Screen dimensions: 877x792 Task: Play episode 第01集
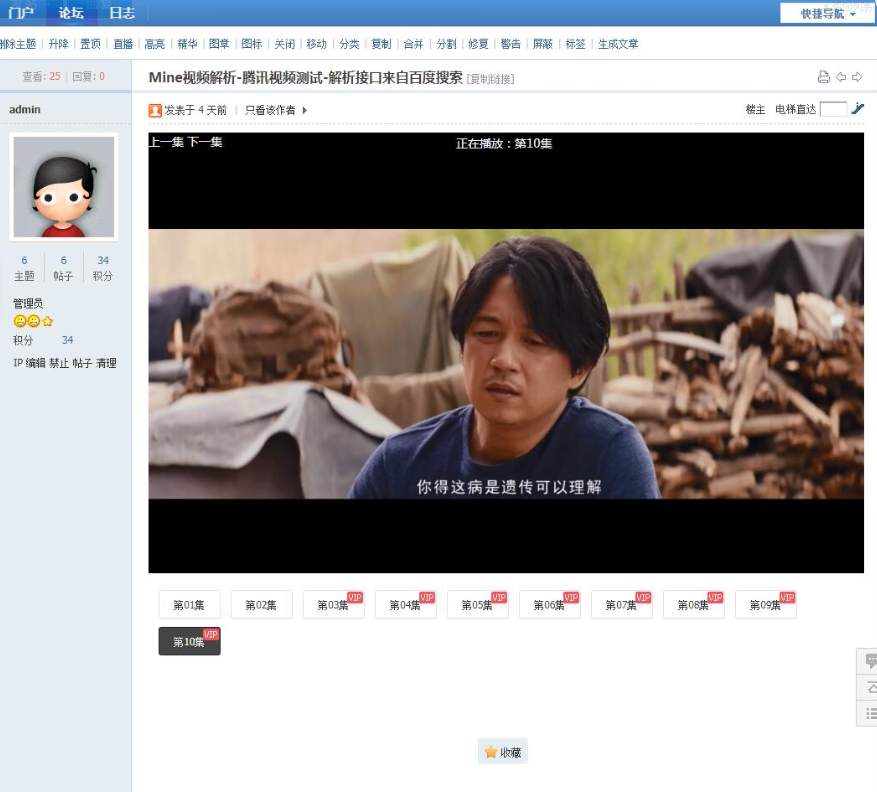pyautogui.click(x=189, y=605)
